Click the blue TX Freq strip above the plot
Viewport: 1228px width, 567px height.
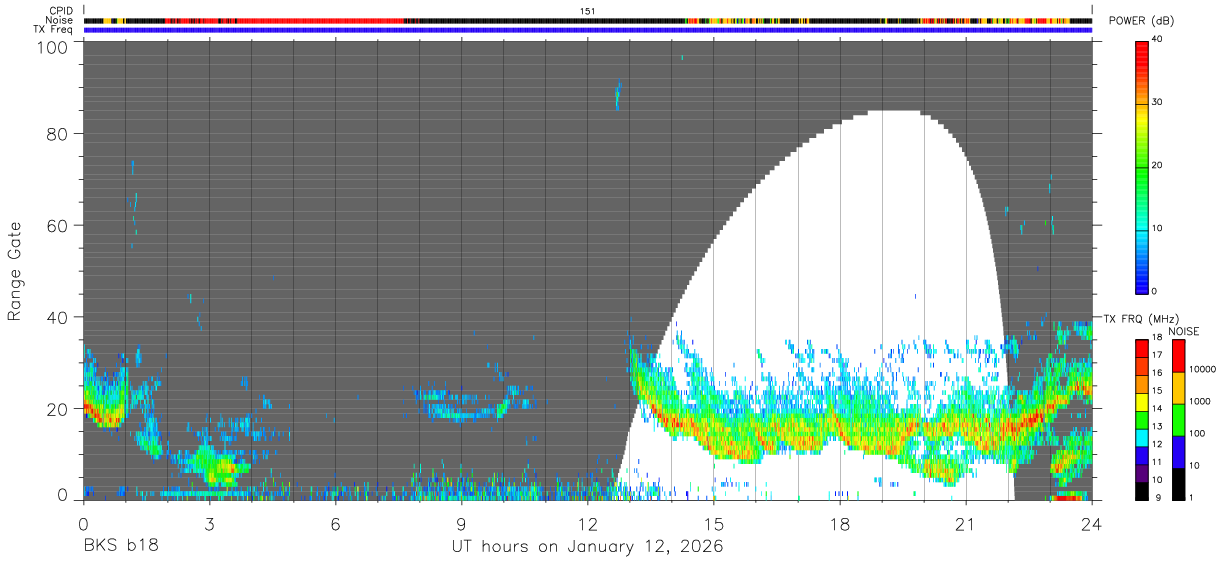click(588, 30)
